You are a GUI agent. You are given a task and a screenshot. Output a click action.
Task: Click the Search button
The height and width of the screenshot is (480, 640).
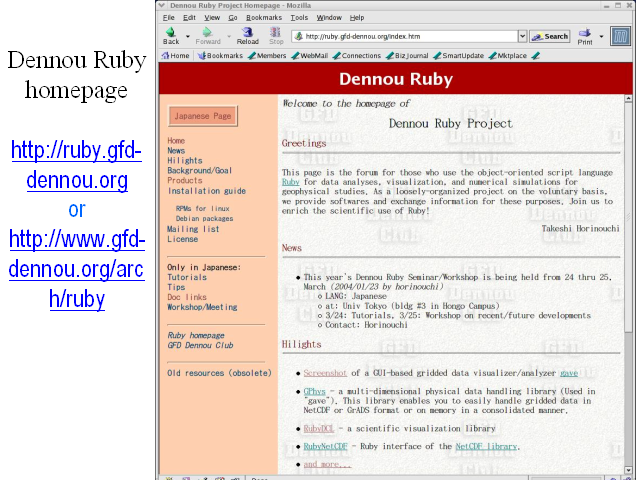click(550, 36)
